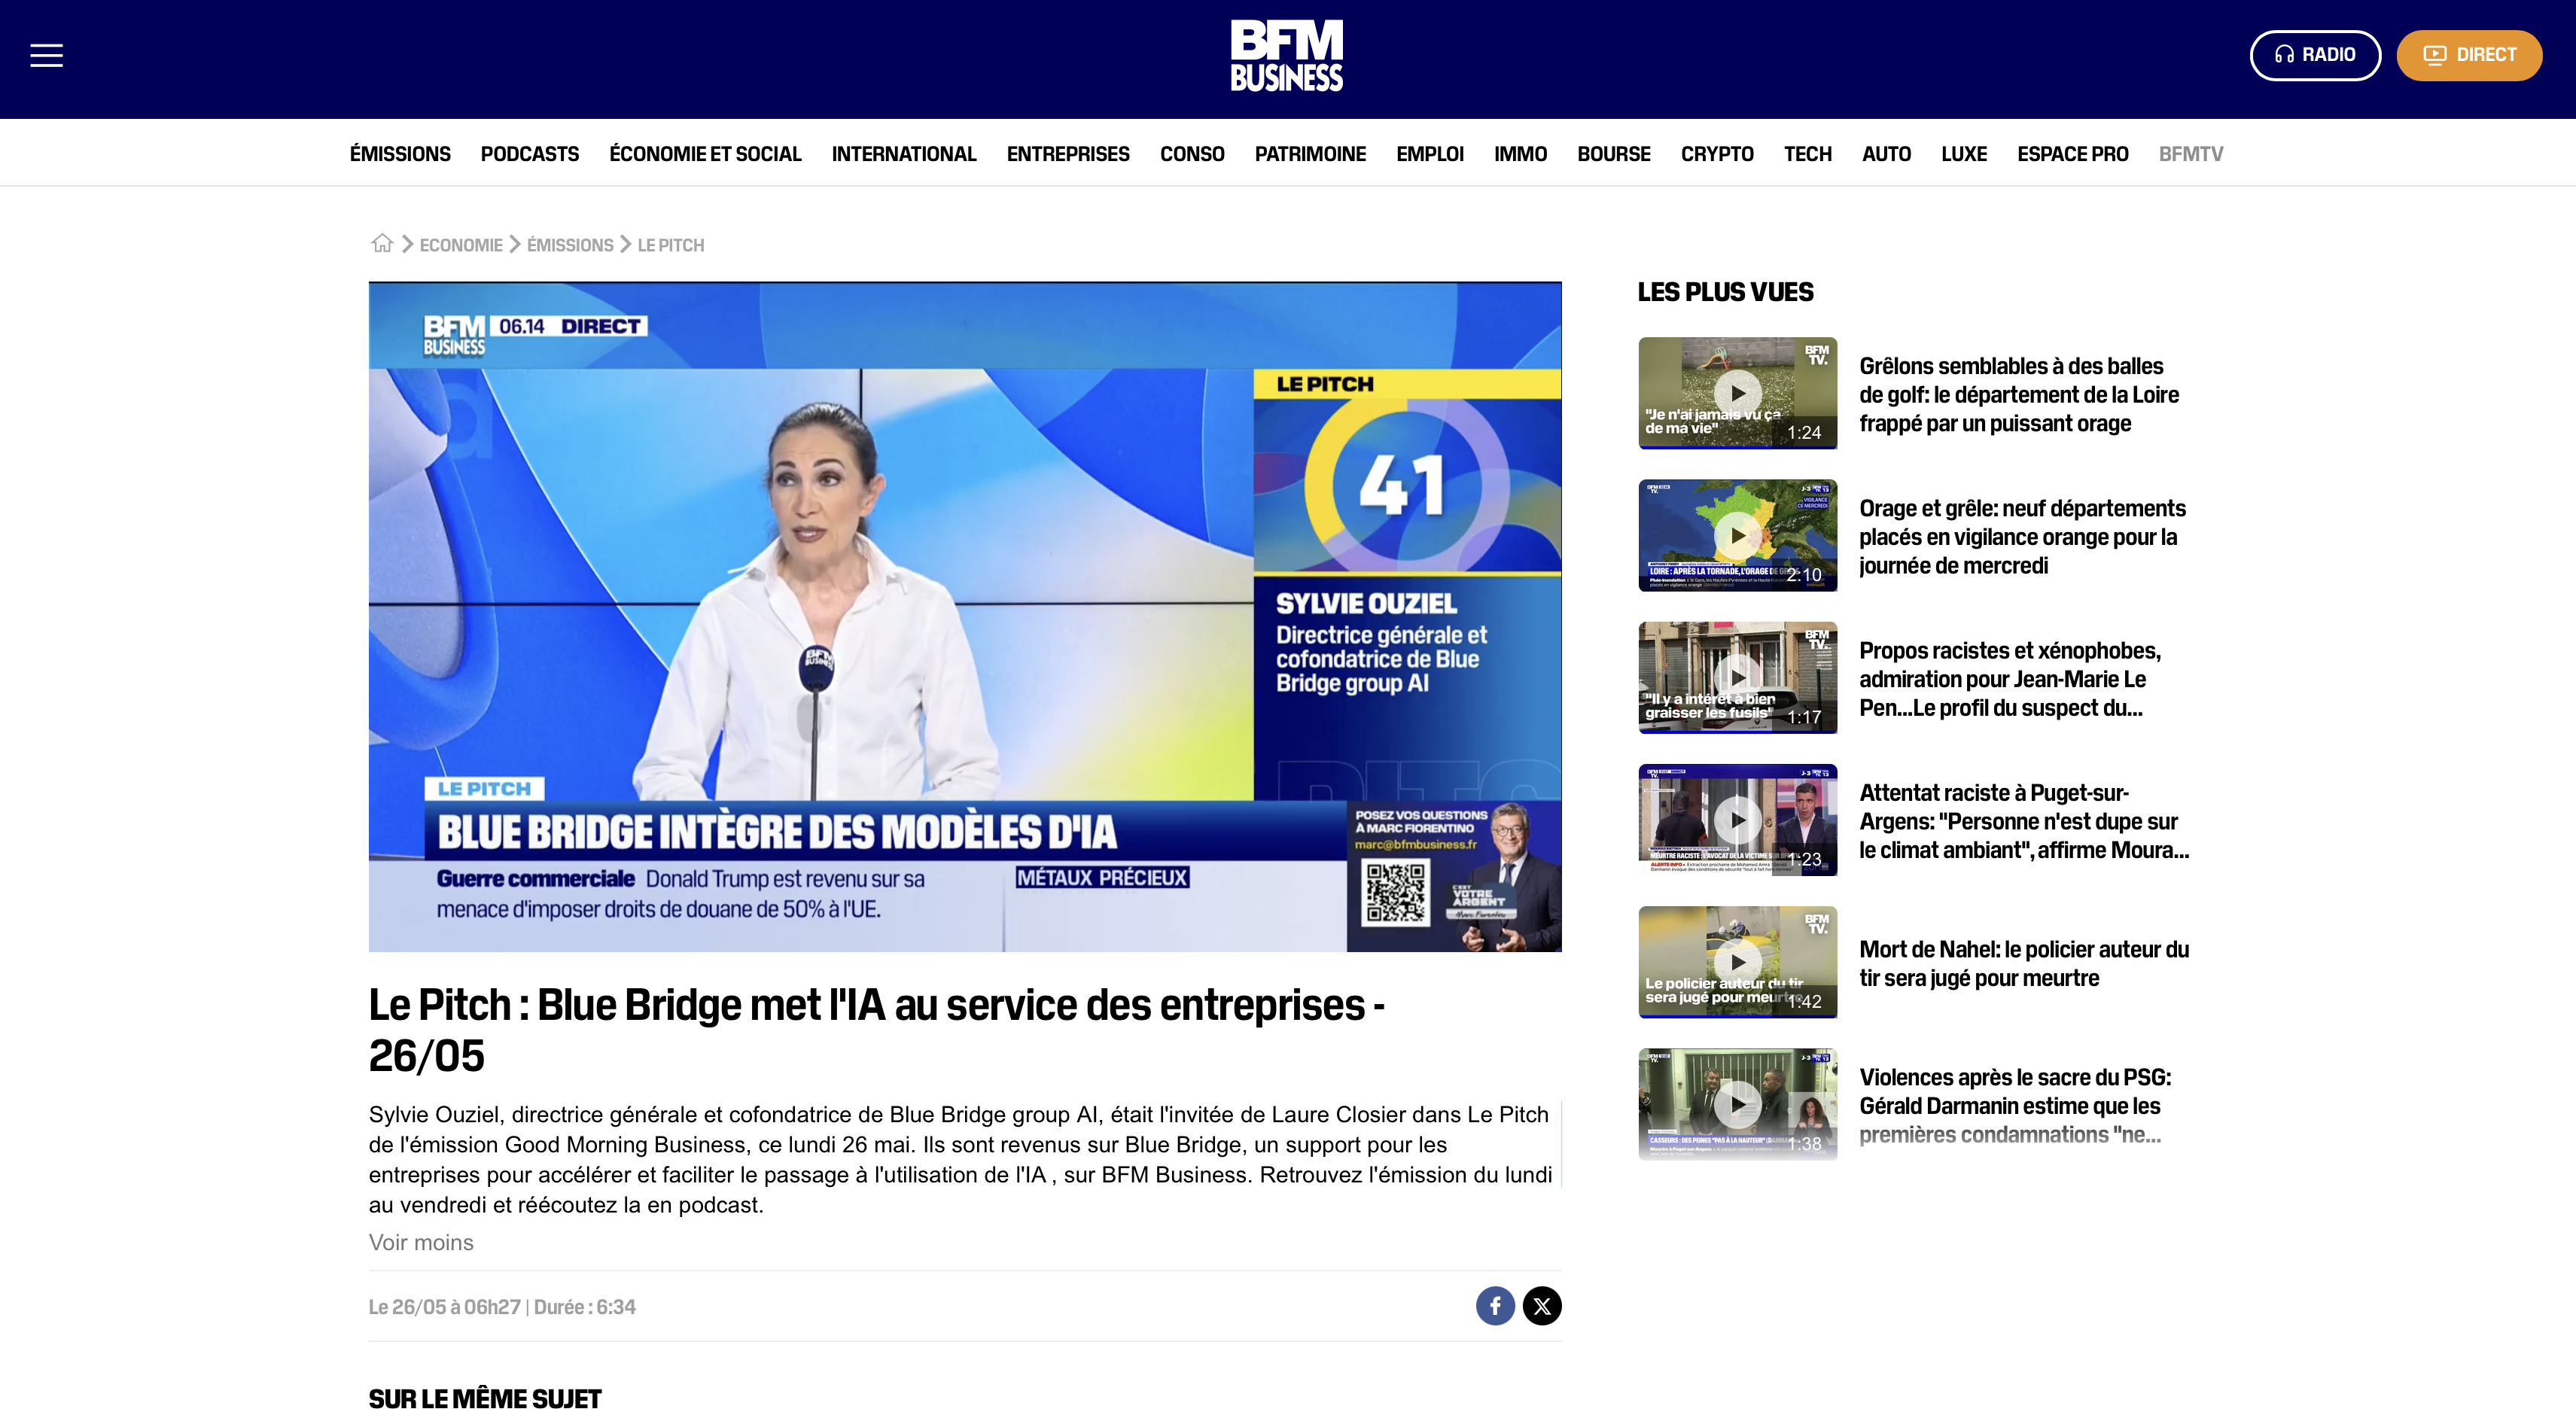
Task: Open the Radio player button
Action: [2315, 55]
